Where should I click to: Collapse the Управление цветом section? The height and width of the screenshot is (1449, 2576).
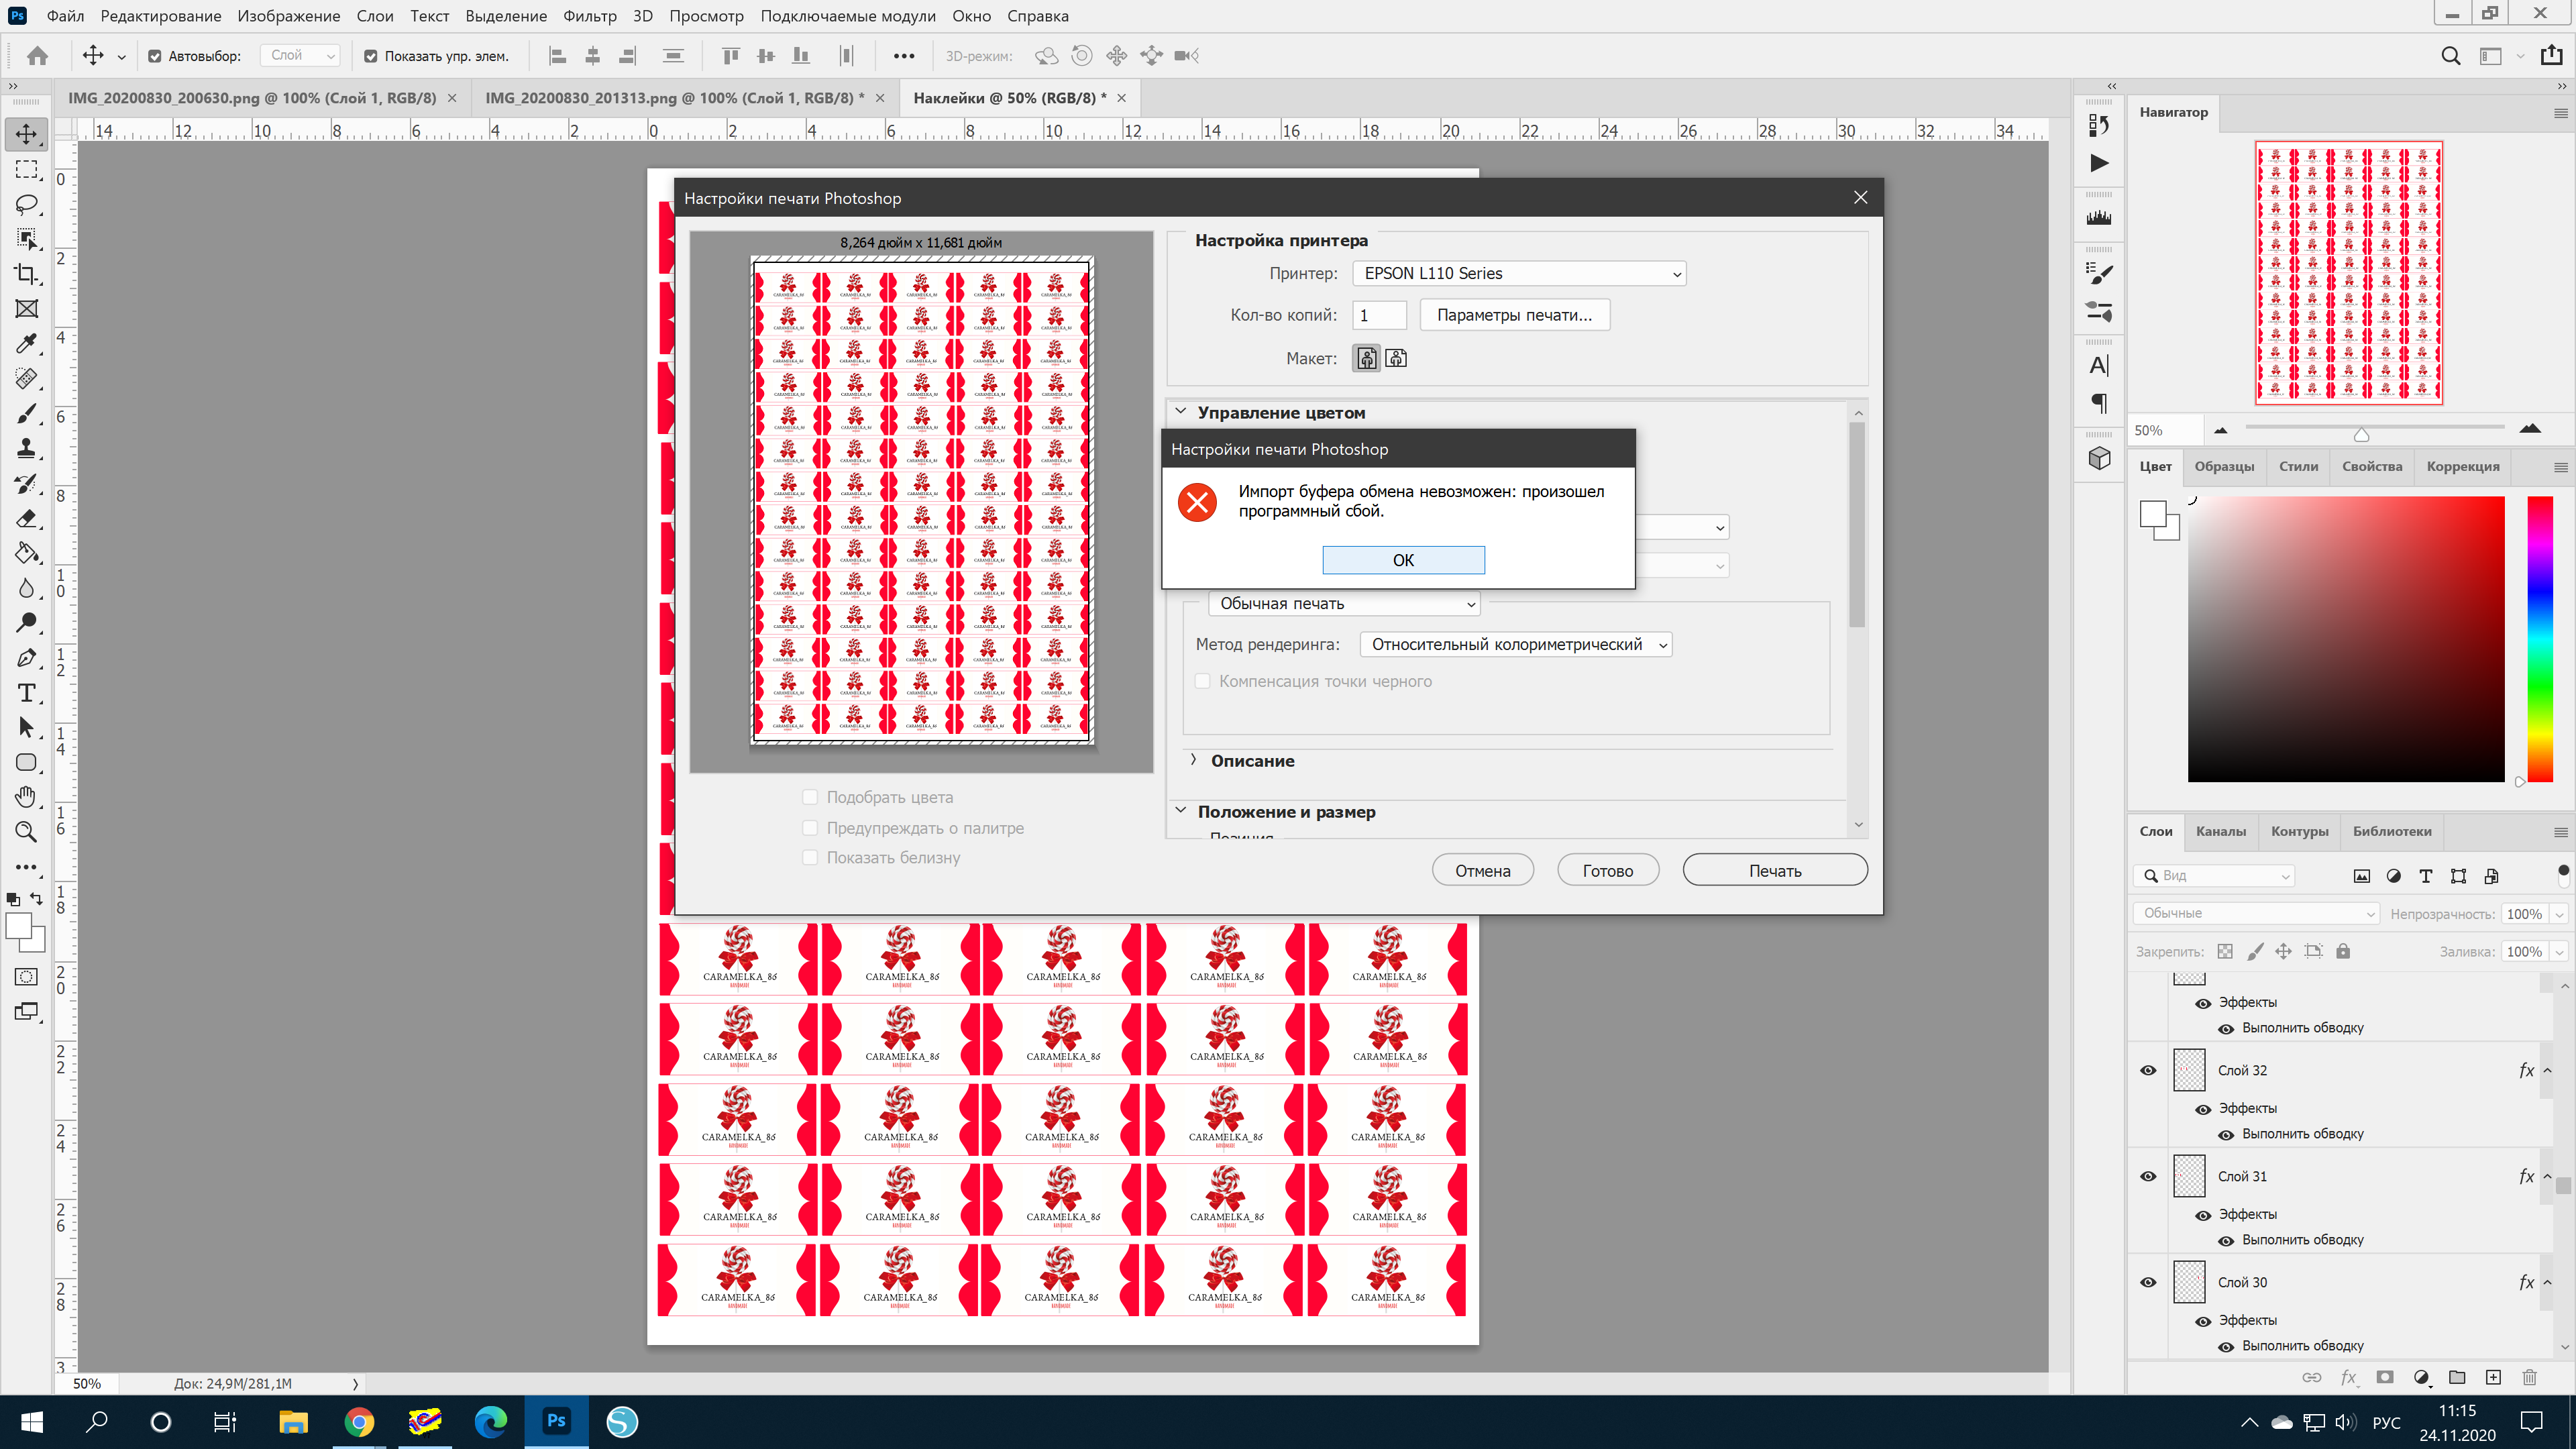click(1180, 412)
